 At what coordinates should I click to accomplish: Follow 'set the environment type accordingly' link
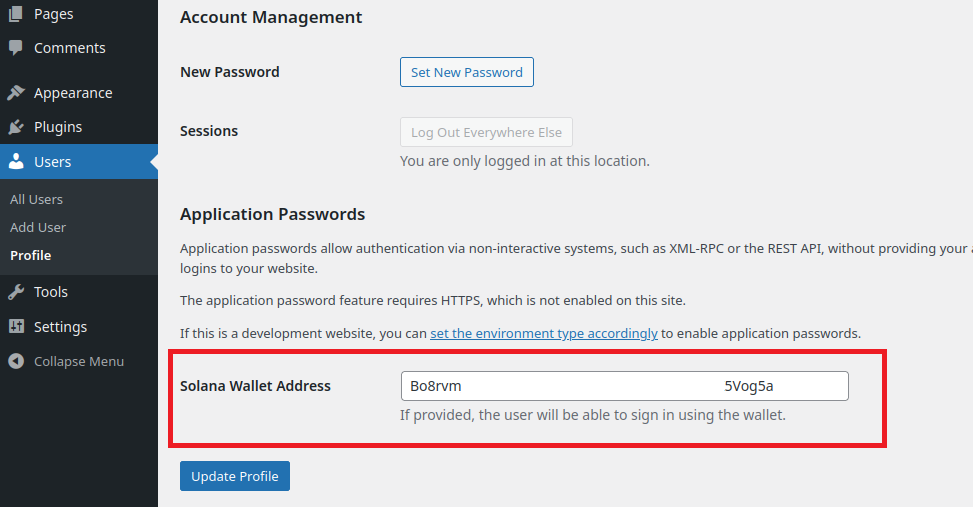coord(544,333)
